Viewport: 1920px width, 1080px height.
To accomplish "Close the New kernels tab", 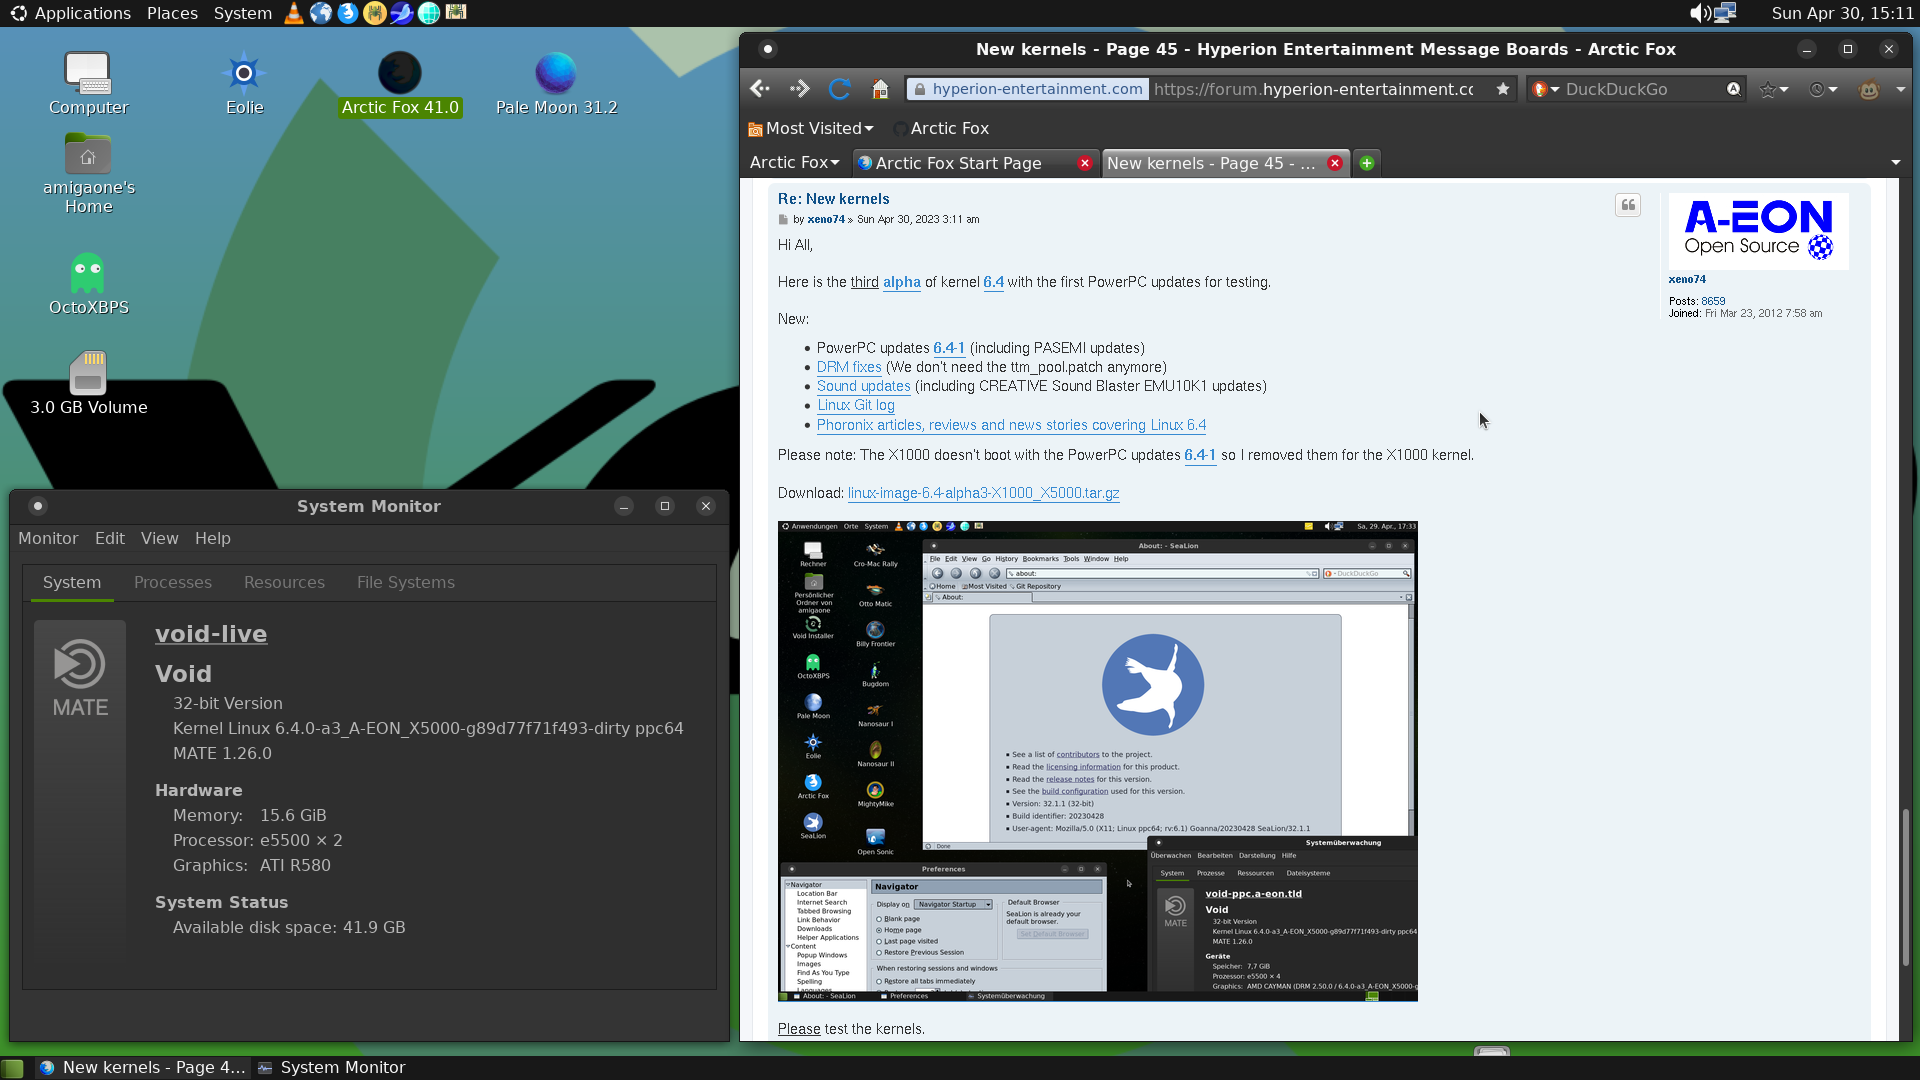I will click(1335, 163).
